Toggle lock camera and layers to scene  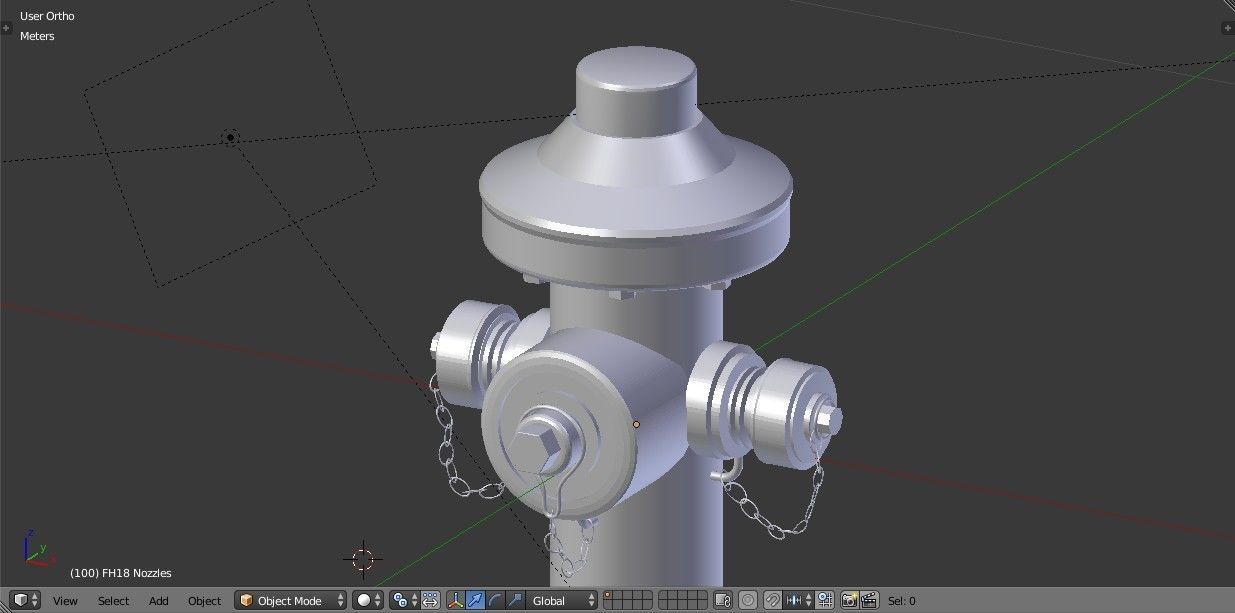tap(723, 600)
